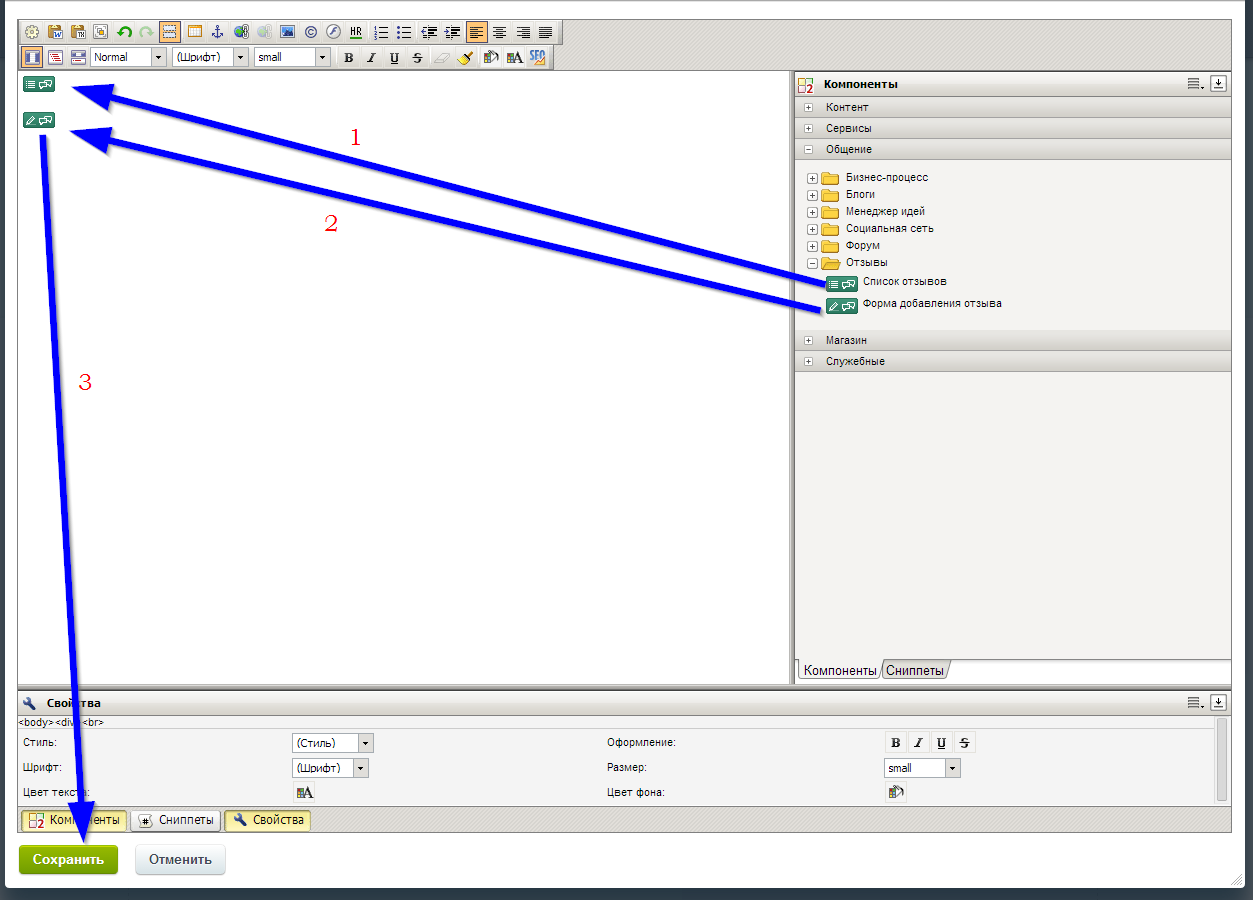Undo the last action
Screen dimensions: 1253x900
coord(124,31)
